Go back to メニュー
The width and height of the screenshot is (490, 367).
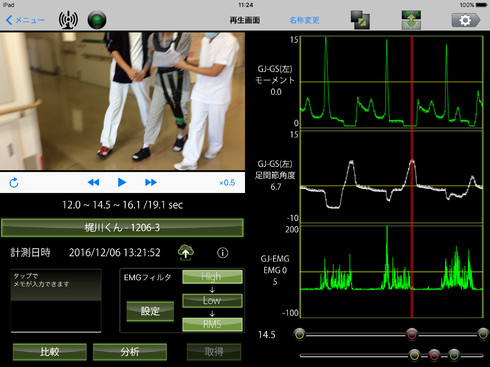click(x=25, y=20)
